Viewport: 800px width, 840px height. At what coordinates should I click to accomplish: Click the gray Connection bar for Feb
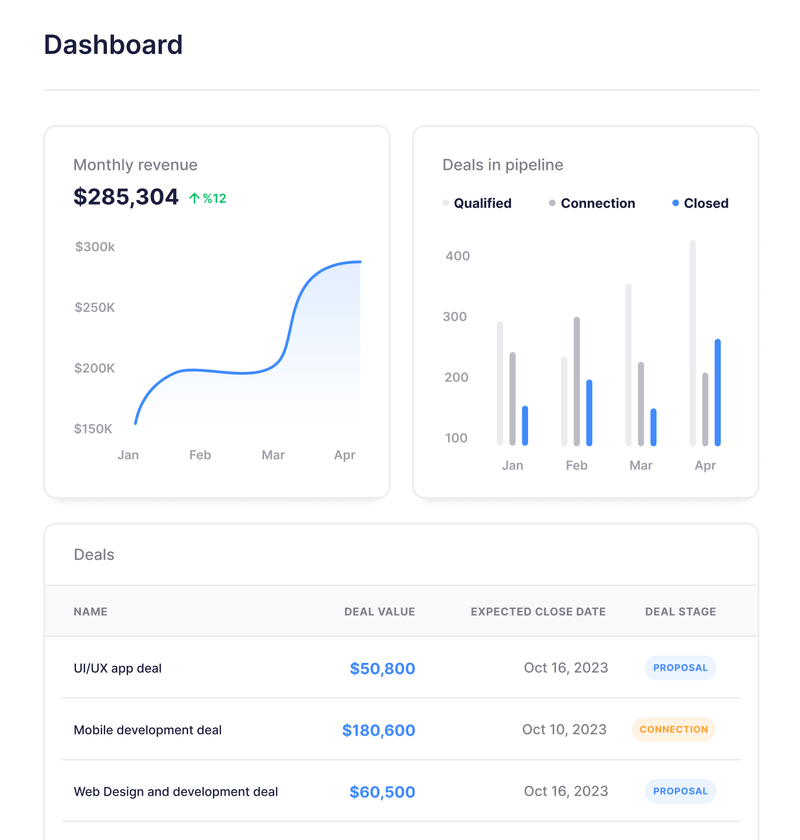577,381
